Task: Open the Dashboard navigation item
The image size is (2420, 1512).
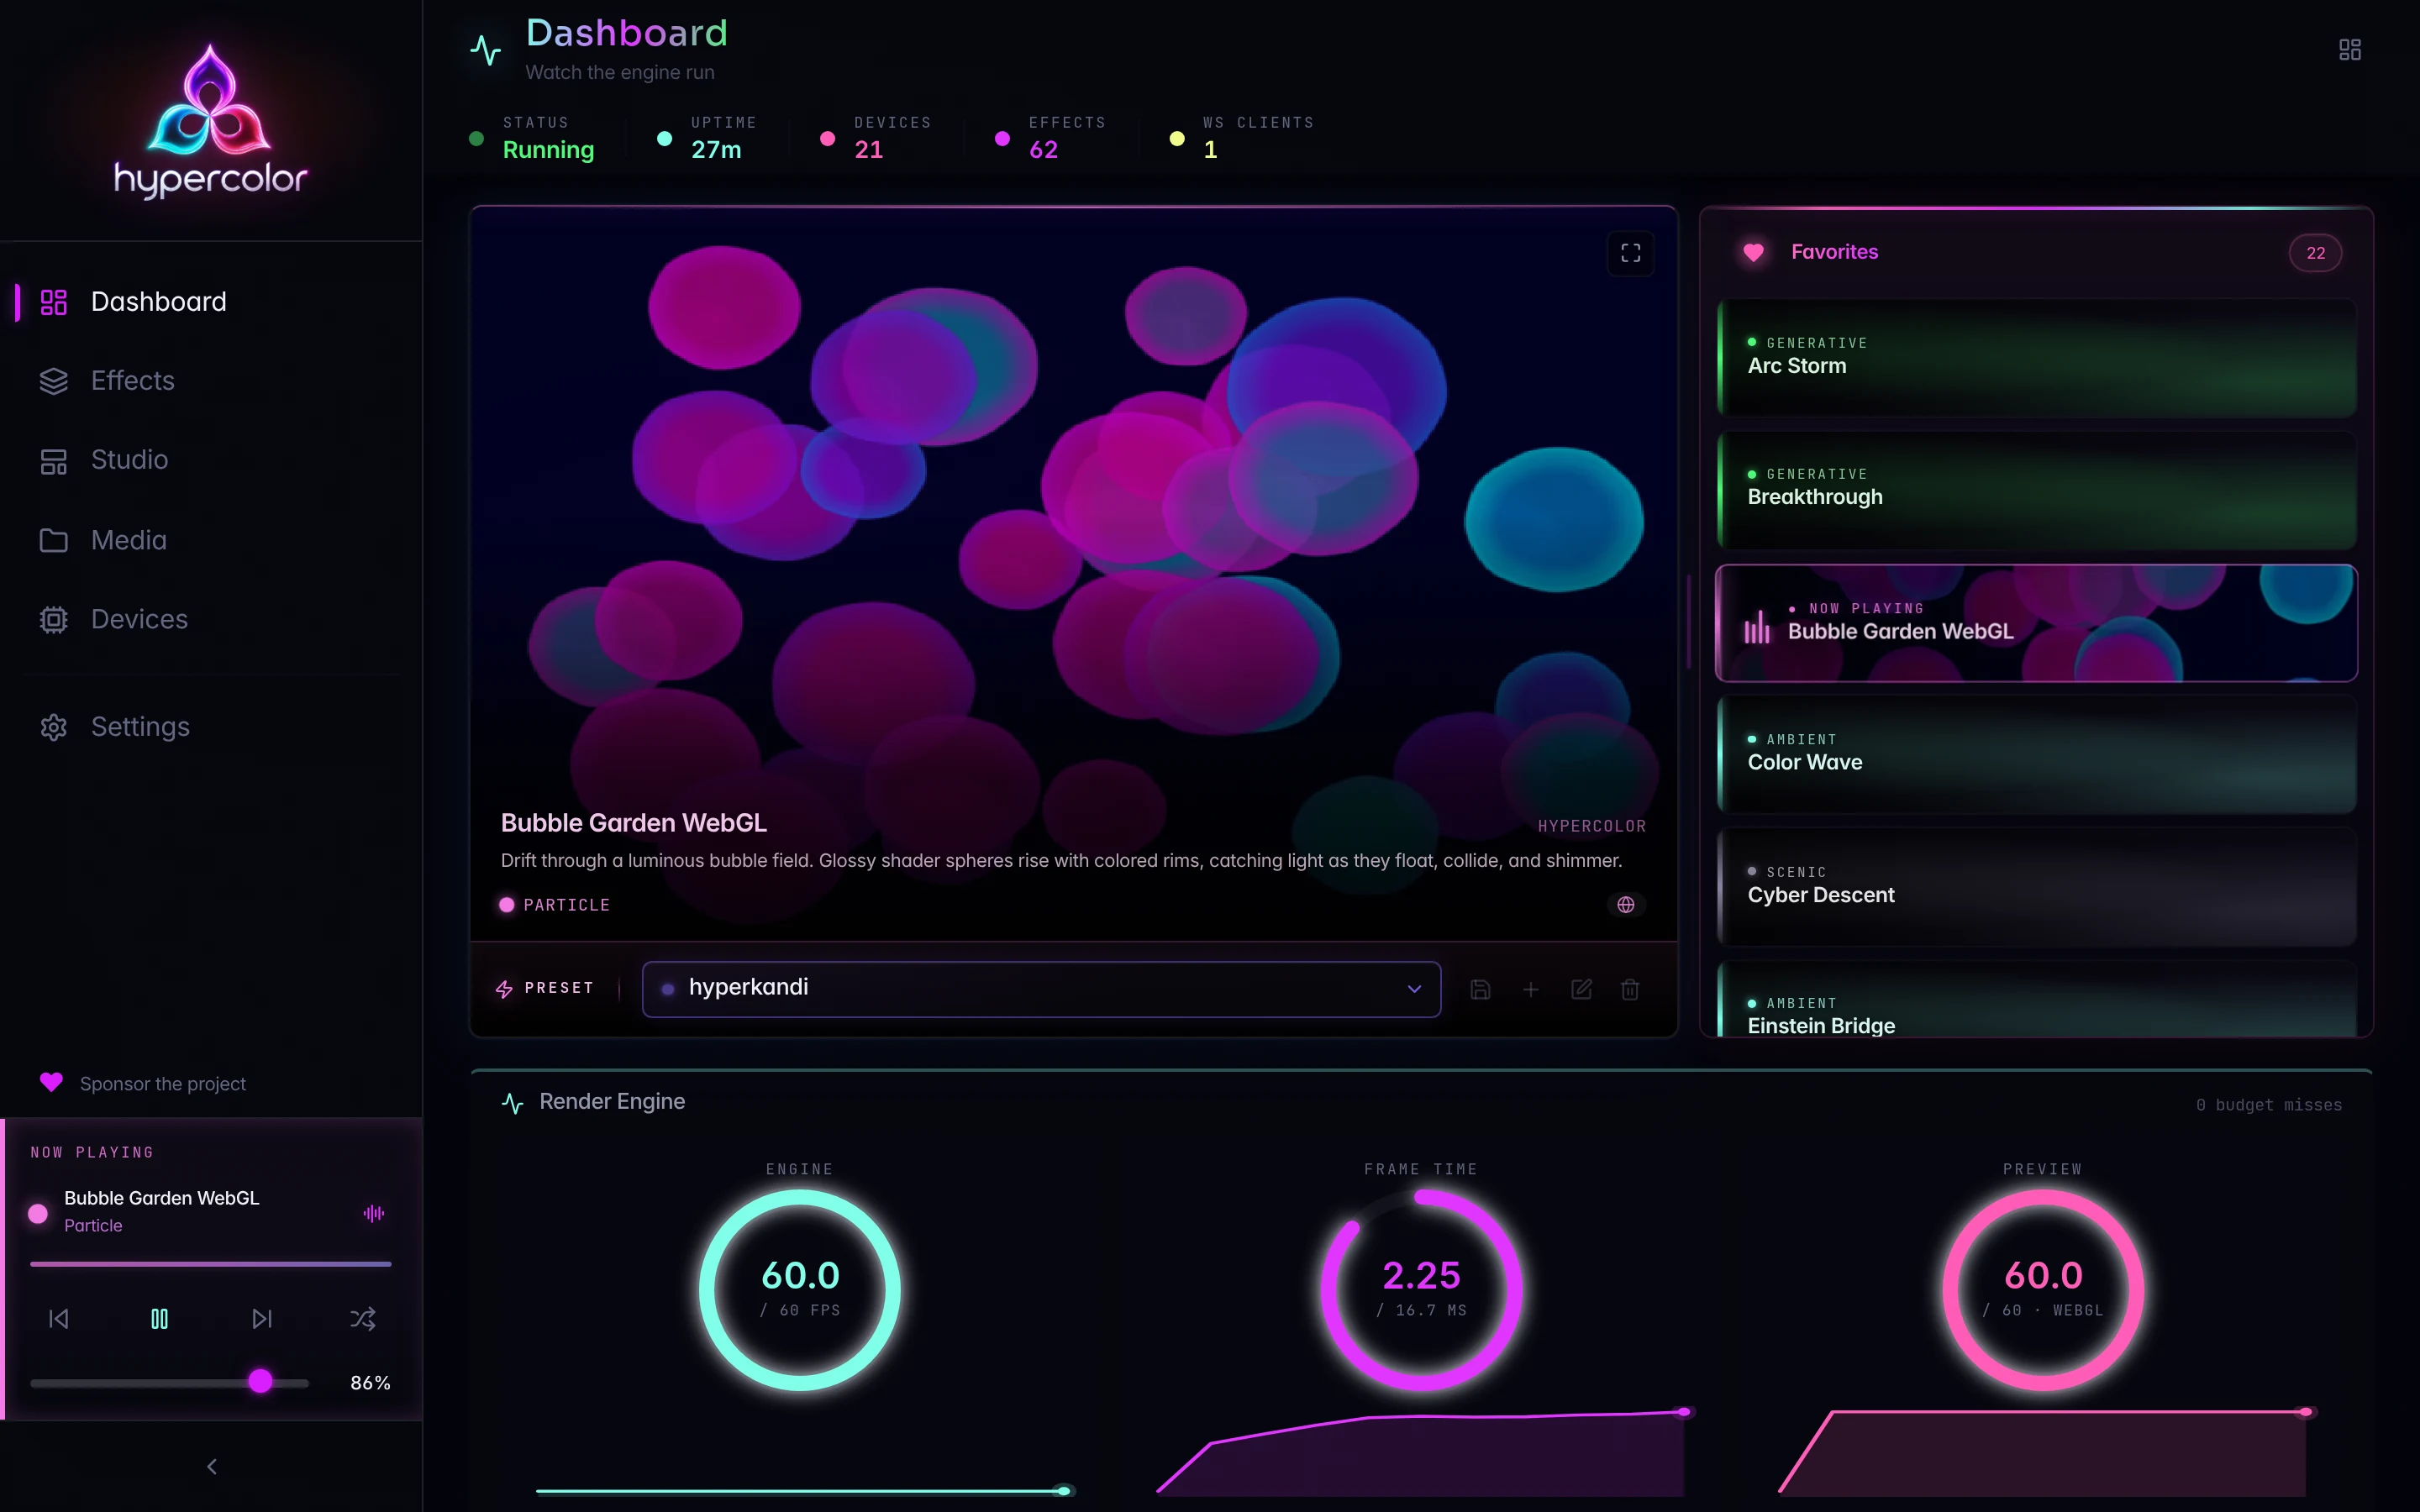Action: click(210, 302)
